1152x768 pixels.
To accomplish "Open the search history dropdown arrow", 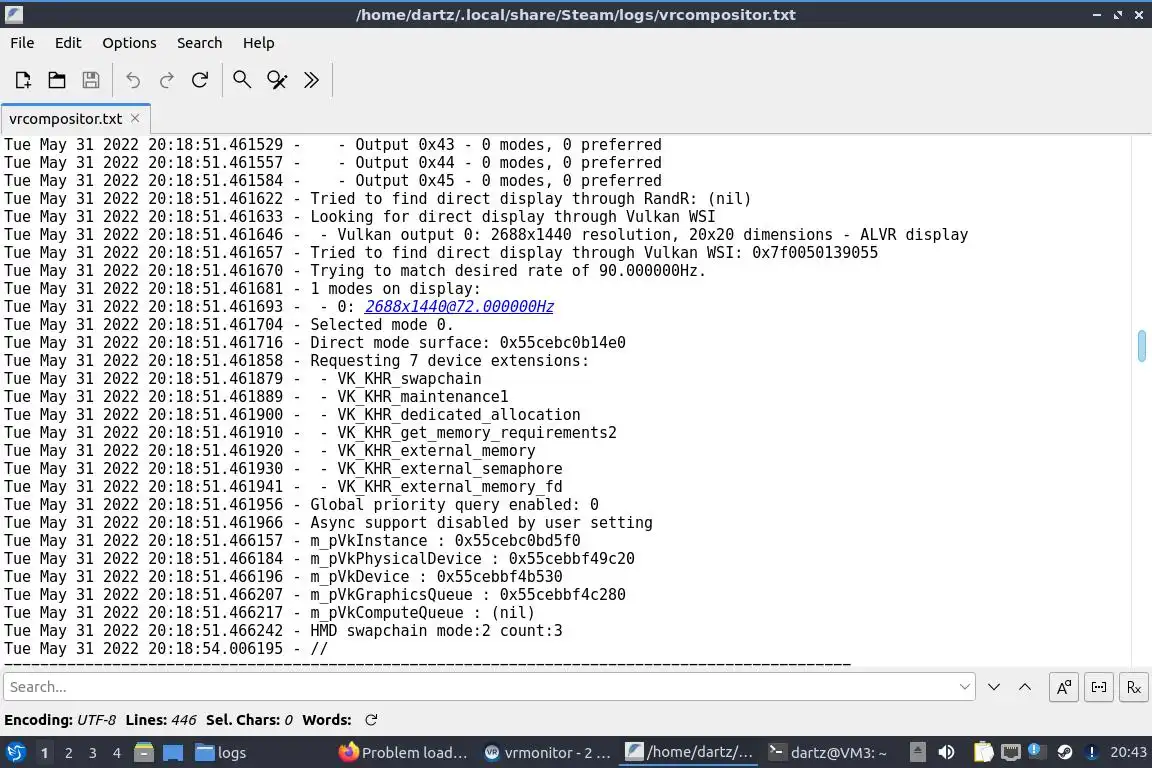I will [965, 686].
